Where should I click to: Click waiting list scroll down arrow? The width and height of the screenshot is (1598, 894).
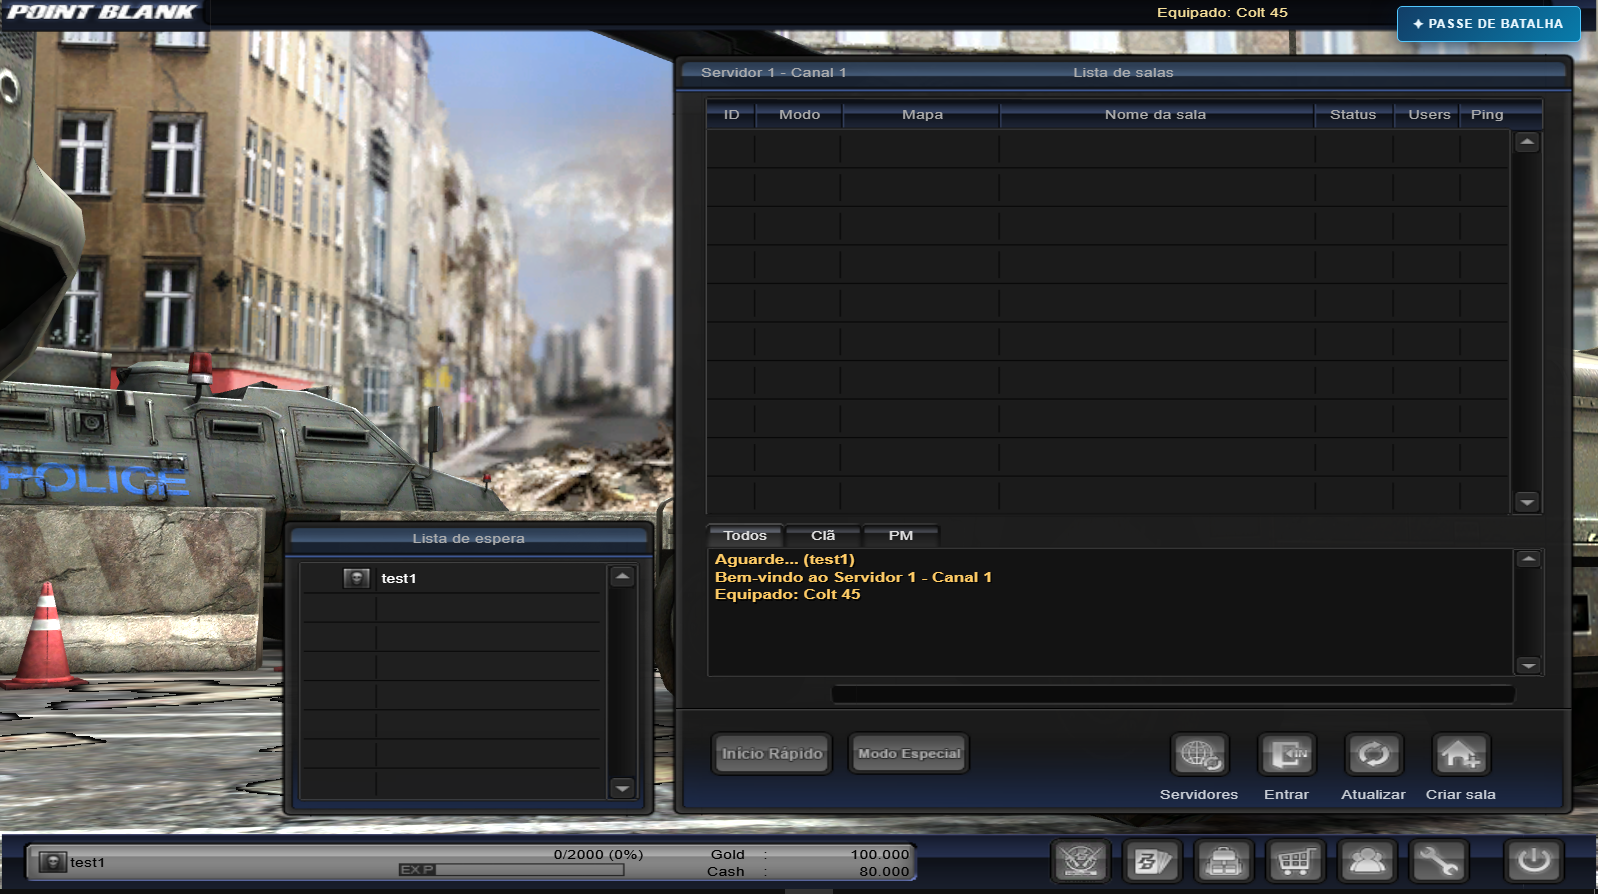pos(622,788)
